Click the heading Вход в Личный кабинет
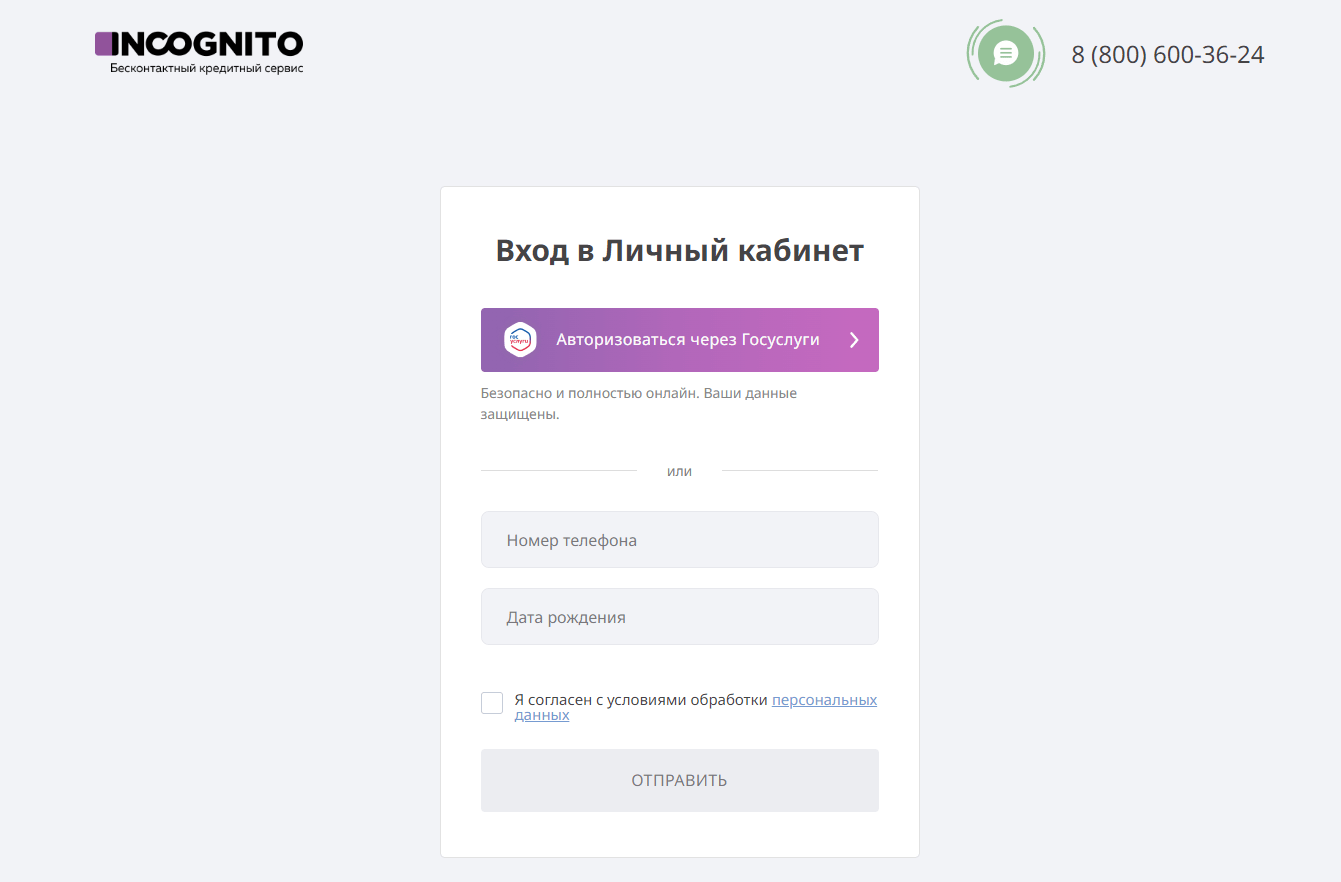 coord(680,250)
